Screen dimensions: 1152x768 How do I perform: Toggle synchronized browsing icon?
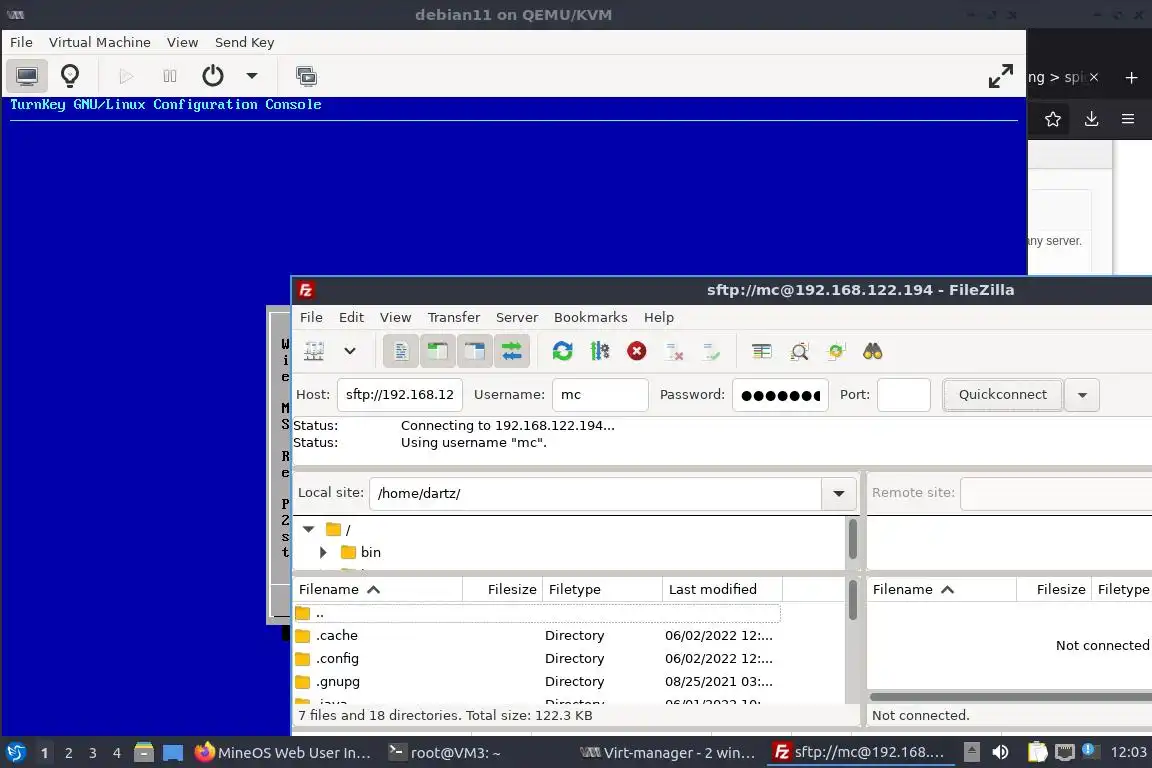coord(836,351)
